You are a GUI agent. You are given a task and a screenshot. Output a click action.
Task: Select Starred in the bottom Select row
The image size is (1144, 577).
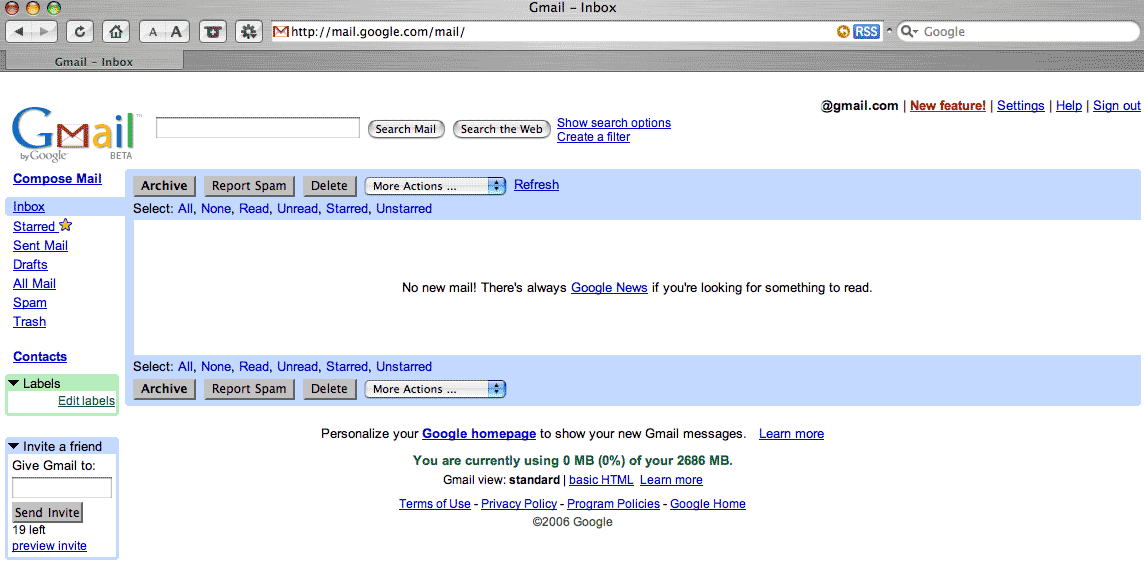[347, 367]
